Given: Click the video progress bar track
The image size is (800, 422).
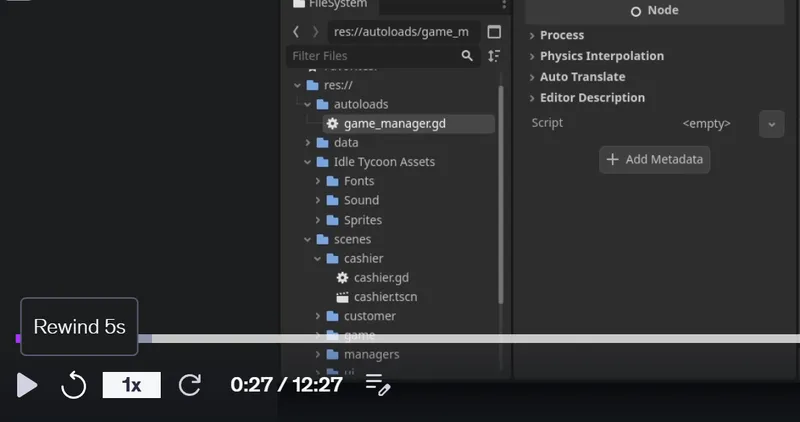Looking at the screenshot, I should point(408,338).
